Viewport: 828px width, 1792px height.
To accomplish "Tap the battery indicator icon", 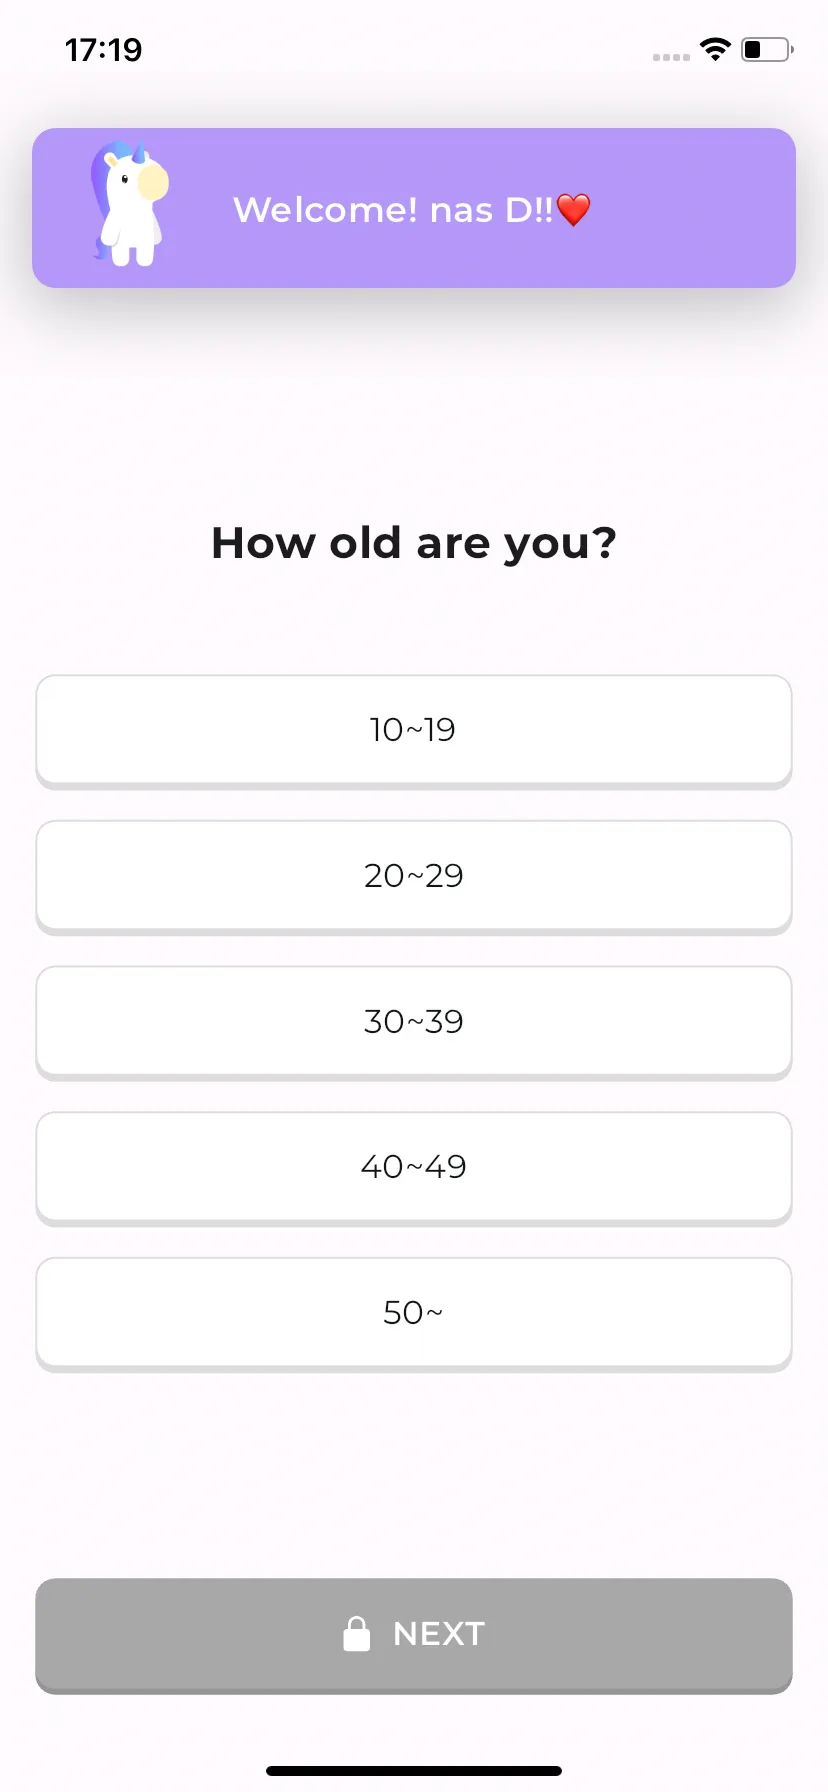I will (767, 49).
